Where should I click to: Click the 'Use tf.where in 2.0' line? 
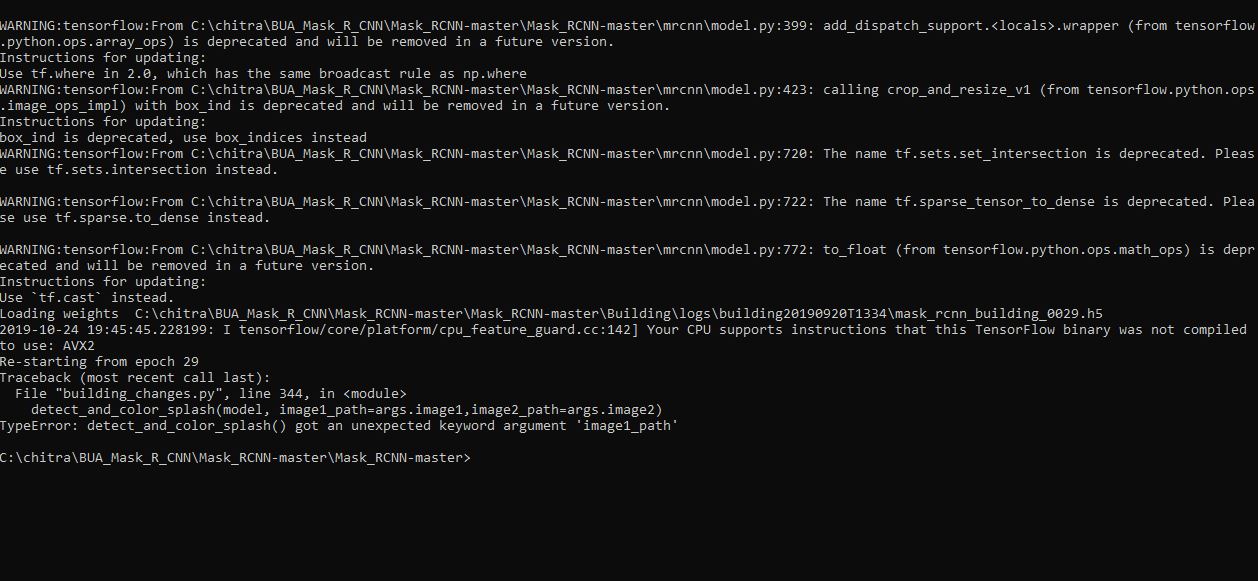click(263, 74)
